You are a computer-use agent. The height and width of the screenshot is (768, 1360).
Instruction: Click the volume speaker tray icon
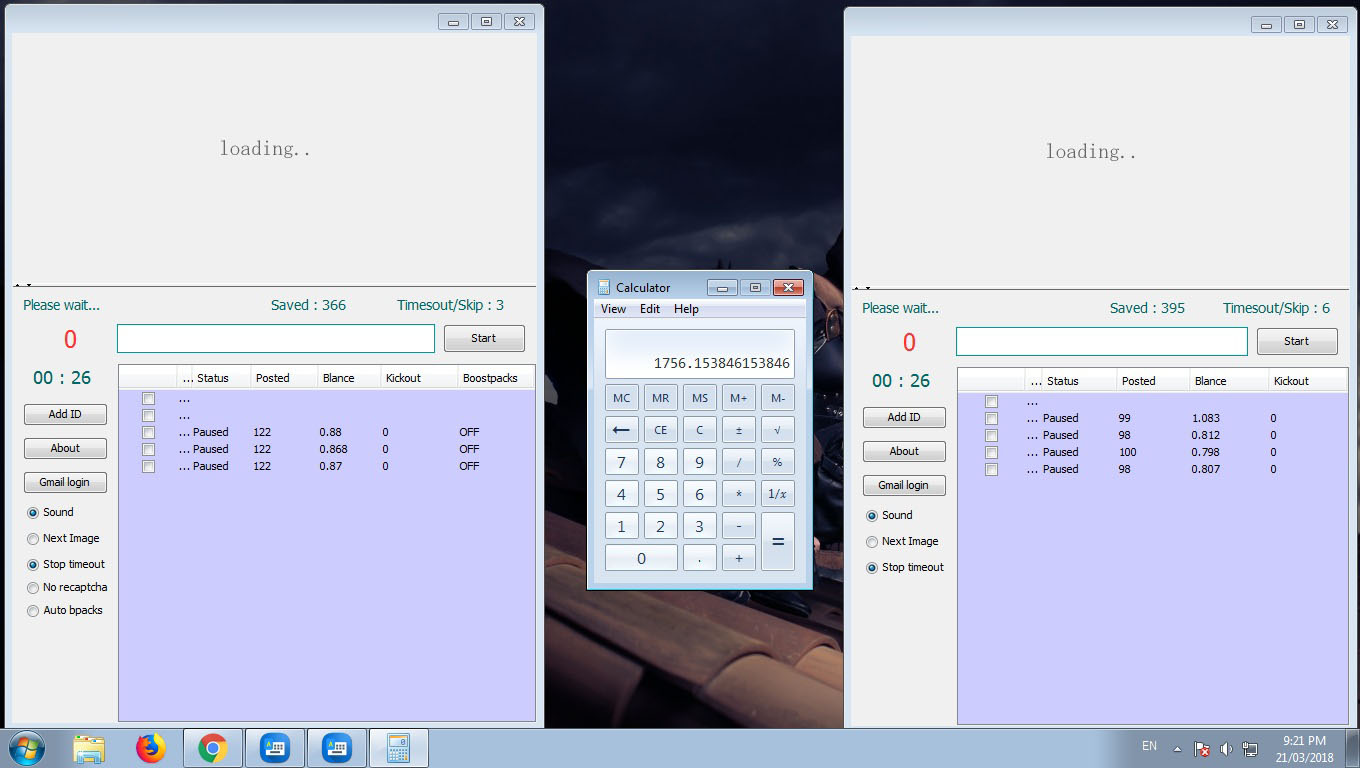click(1226, 748)
